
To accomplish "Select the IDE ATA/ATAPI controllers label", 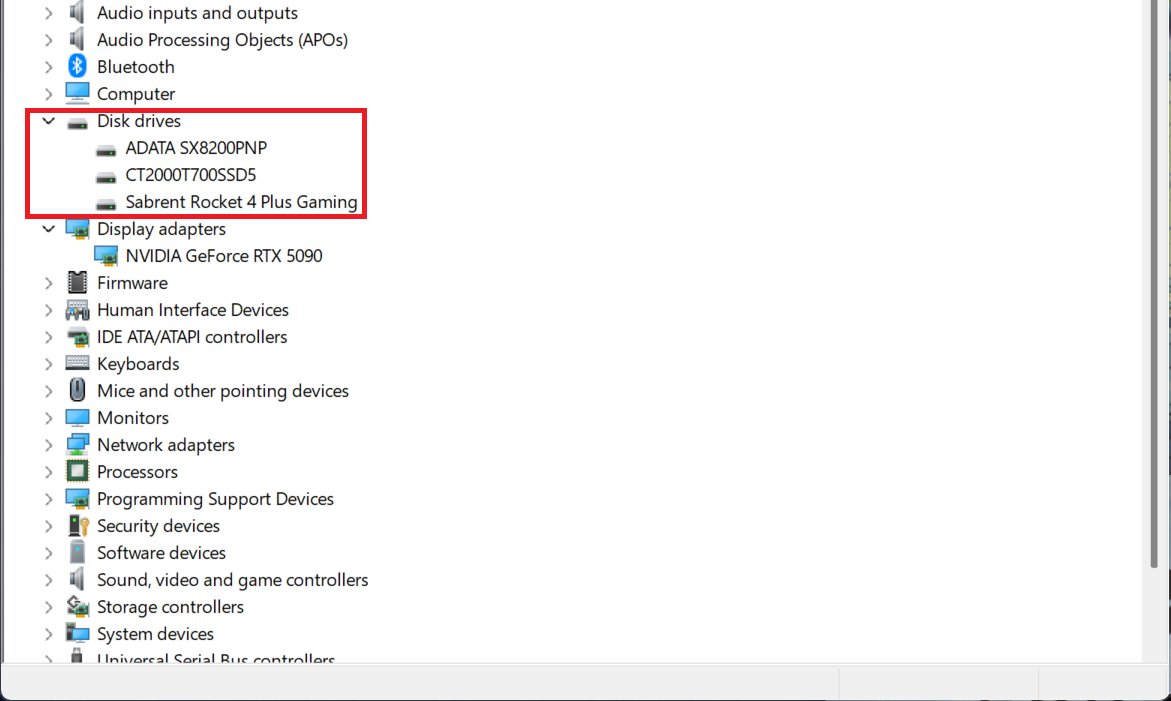I will pos(192,337).
